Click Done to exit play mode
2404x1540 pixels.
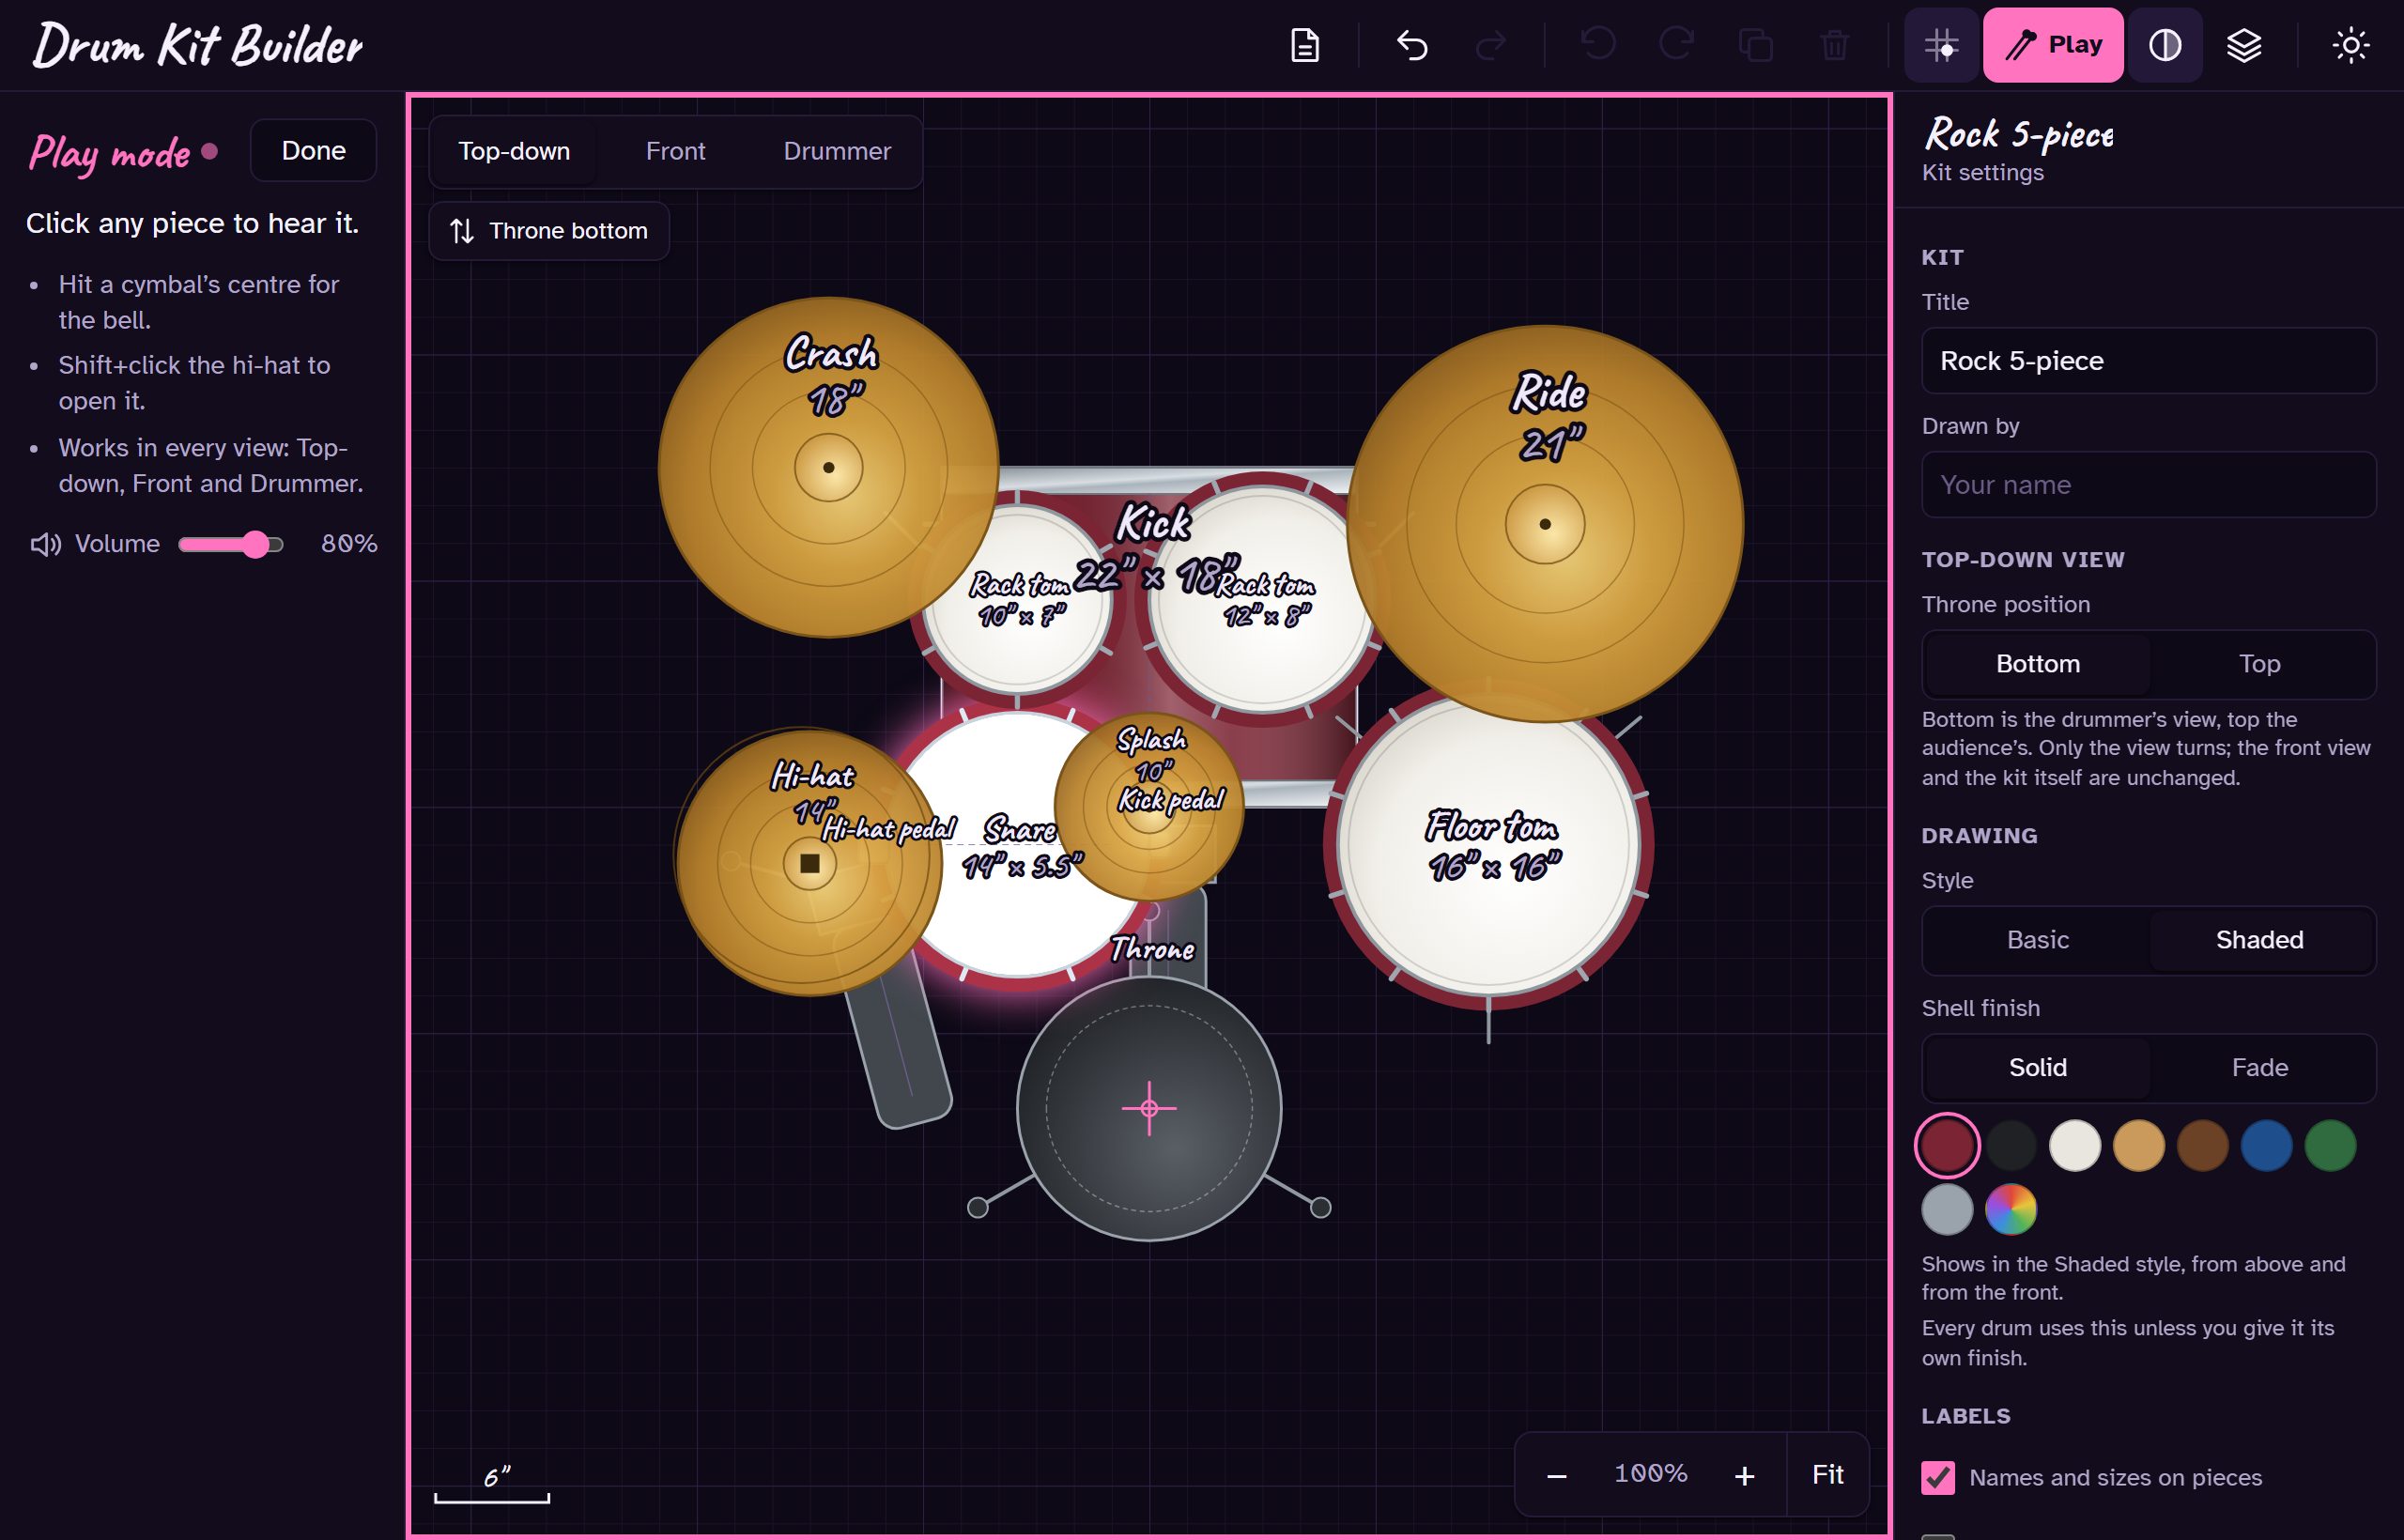pos(314,151)
